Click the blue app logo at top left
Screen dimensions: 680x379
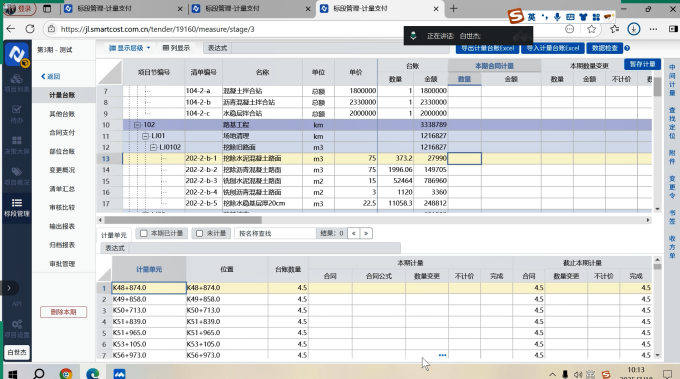pyautogui.click(x=16, y=55)
